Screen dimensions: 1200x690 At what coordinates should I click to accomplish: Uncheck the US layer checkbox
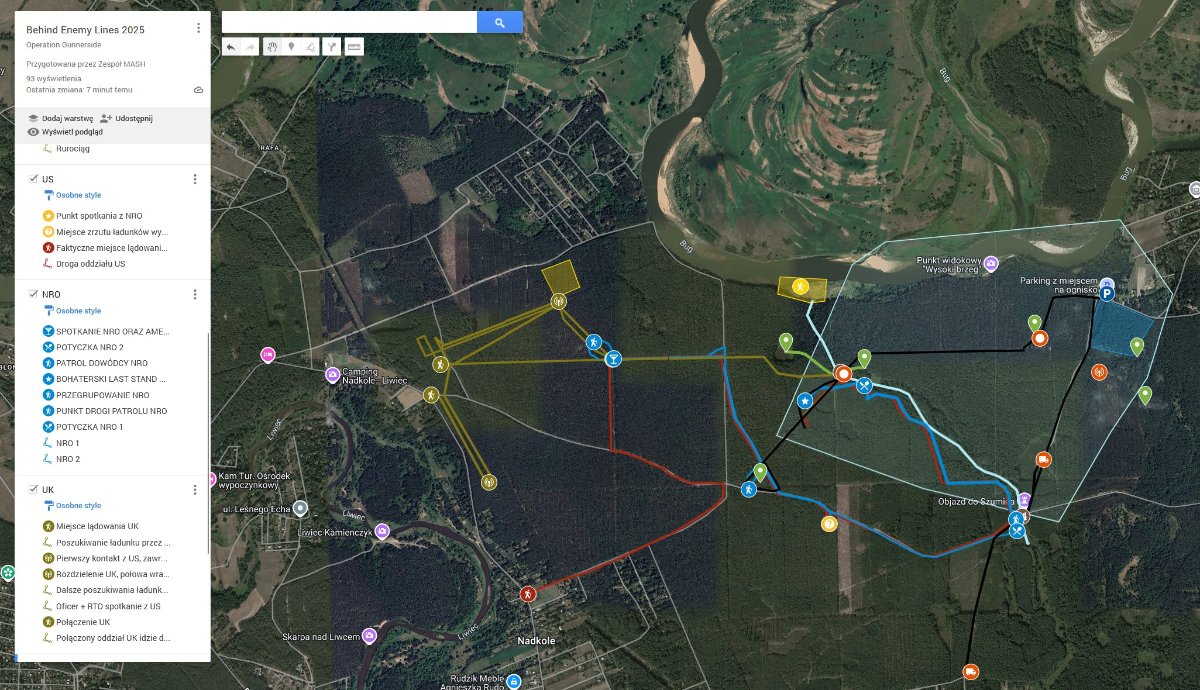[x=33, y=179]
